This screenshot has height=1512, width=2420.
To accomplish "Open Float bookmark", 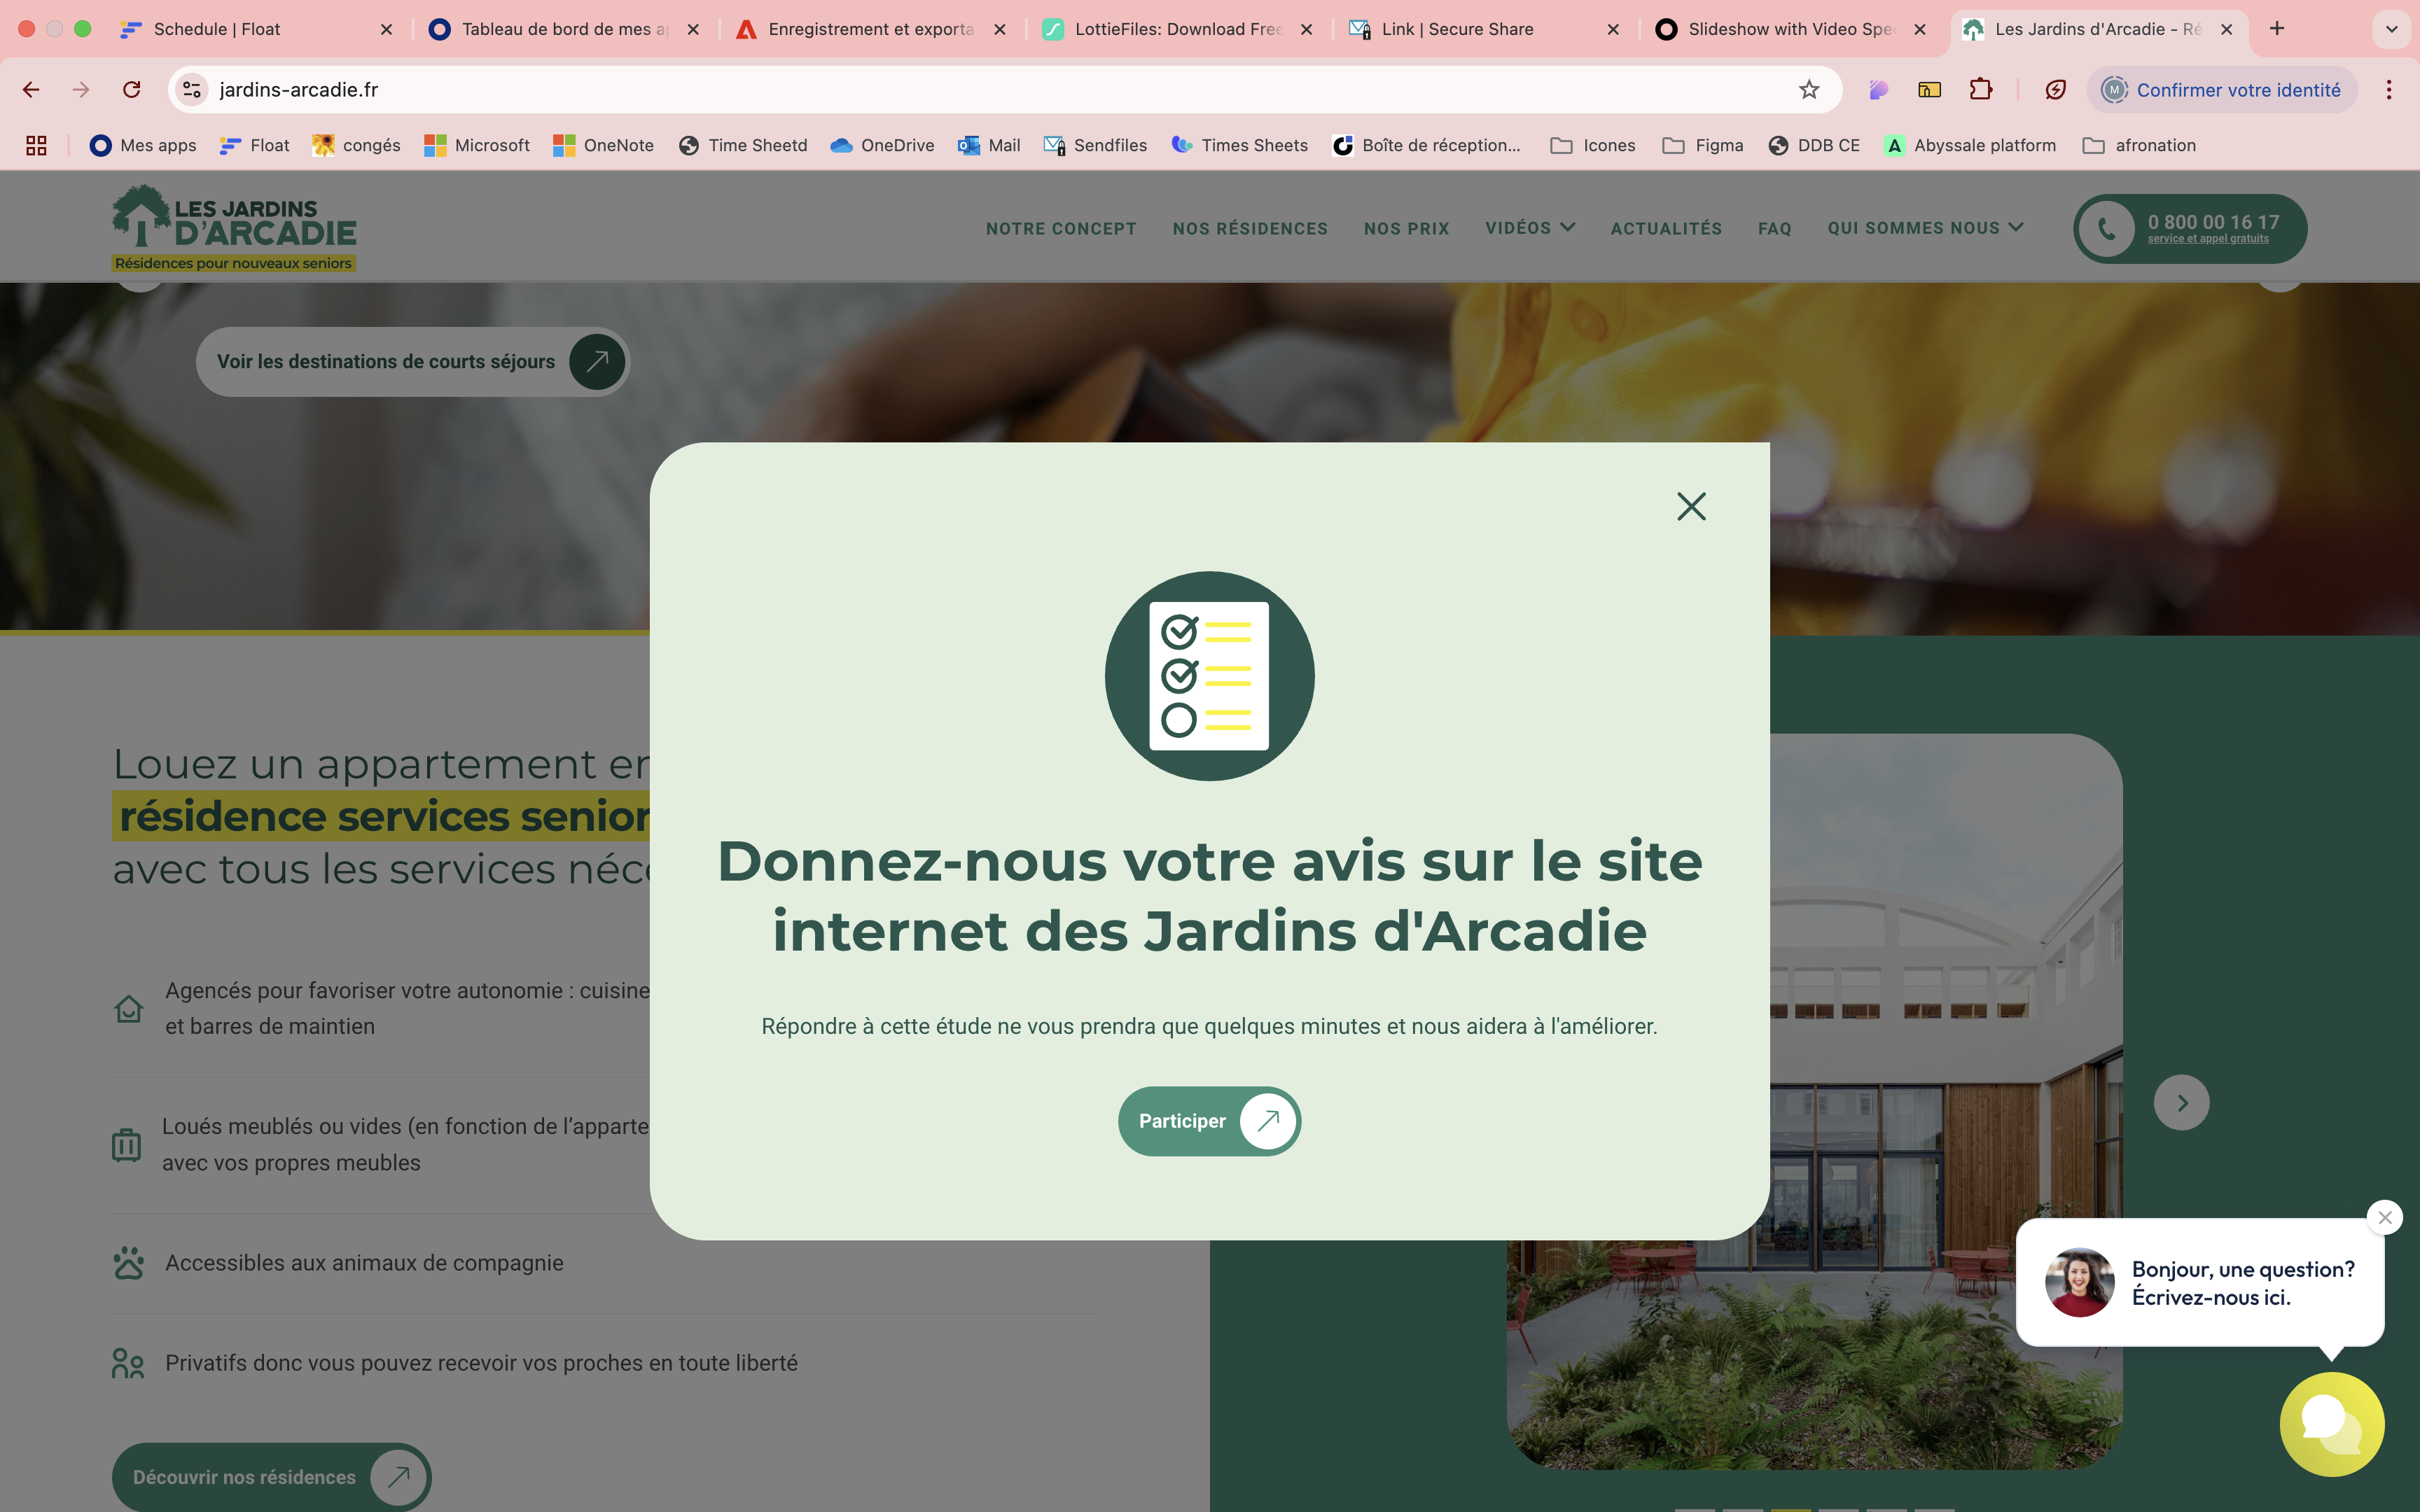I will tap(255, 145).
